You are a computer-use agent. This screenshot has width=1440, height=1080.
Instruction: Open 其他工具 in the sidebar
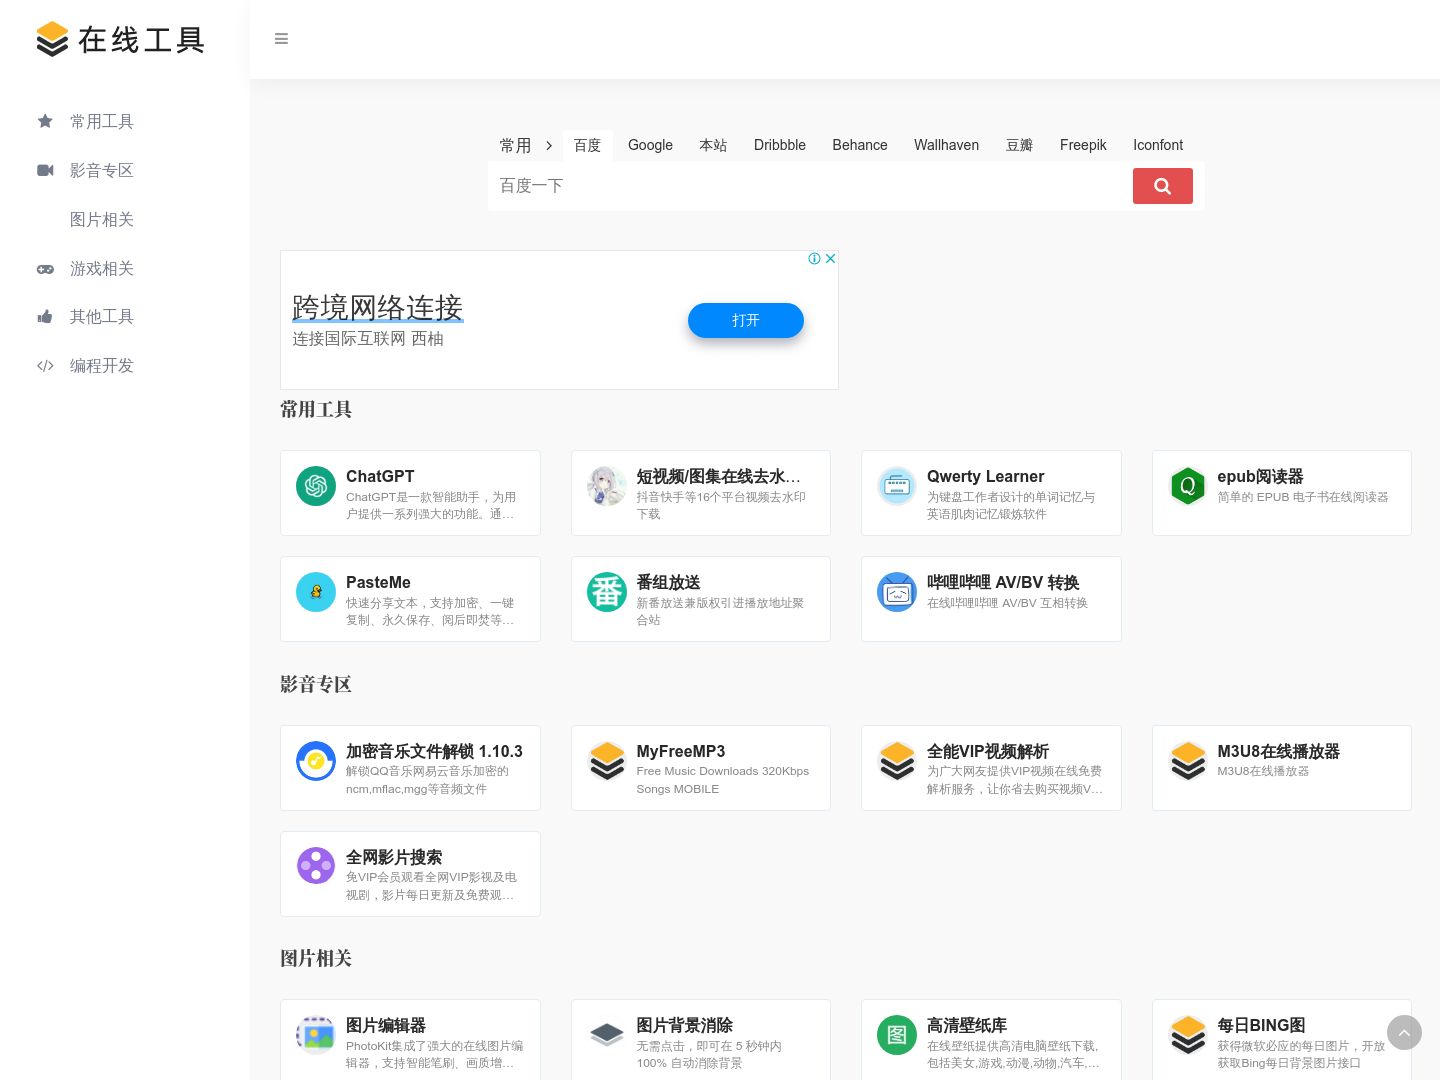[102, 316]
